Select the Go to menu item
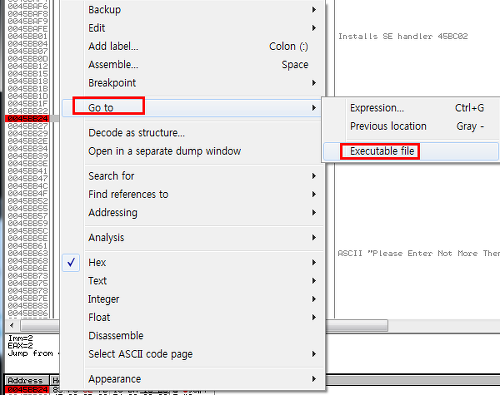This screenshot has height=395, width=500. click(x=193, y=108)
